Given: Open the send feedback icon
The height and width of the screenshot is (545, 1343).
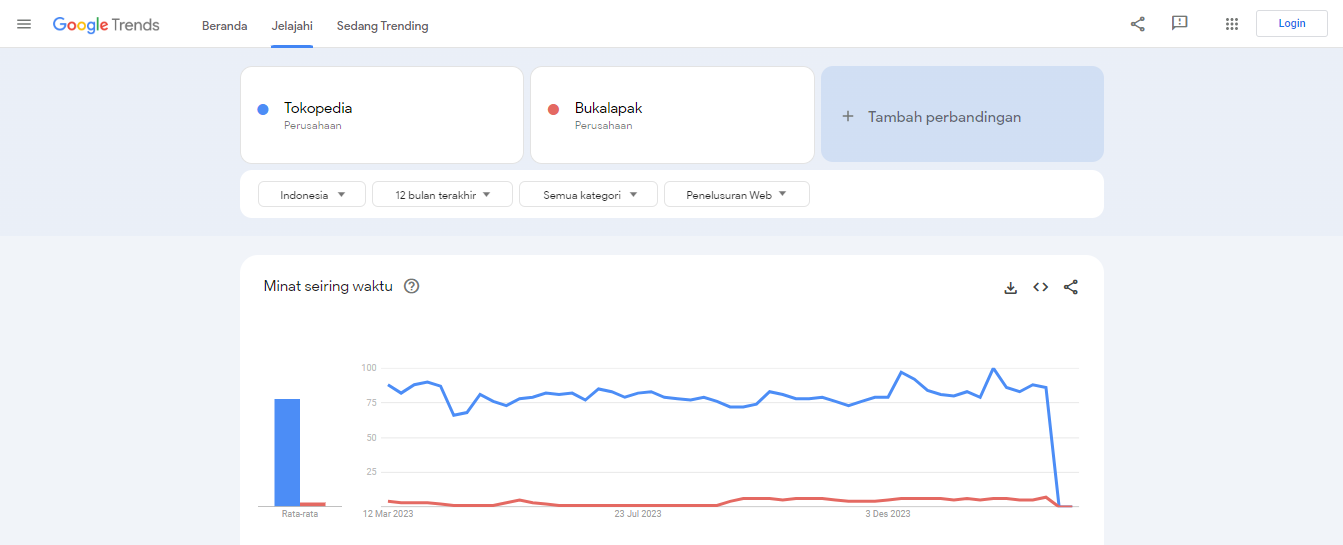Looking at the screenshot, I should pos(1180,24).
